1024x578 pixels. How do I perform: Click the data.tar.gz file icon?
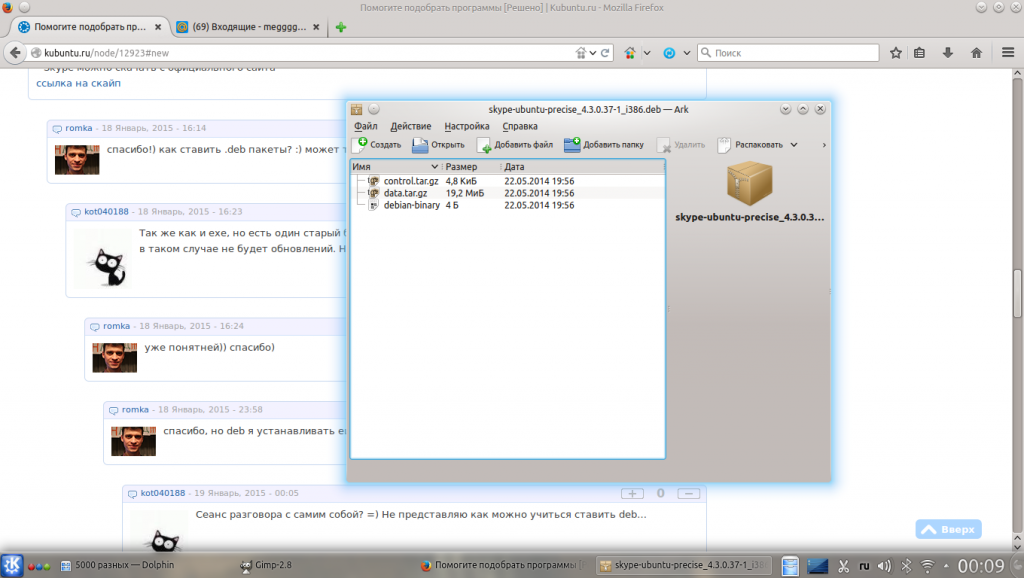[374, 193]
